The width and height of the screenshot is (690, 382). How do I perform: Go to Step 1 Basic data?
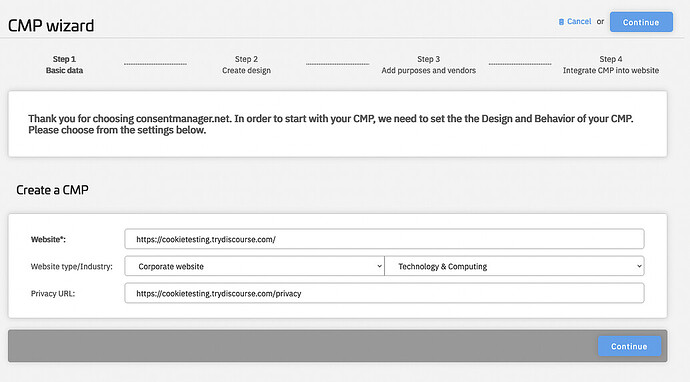point(64,65)
